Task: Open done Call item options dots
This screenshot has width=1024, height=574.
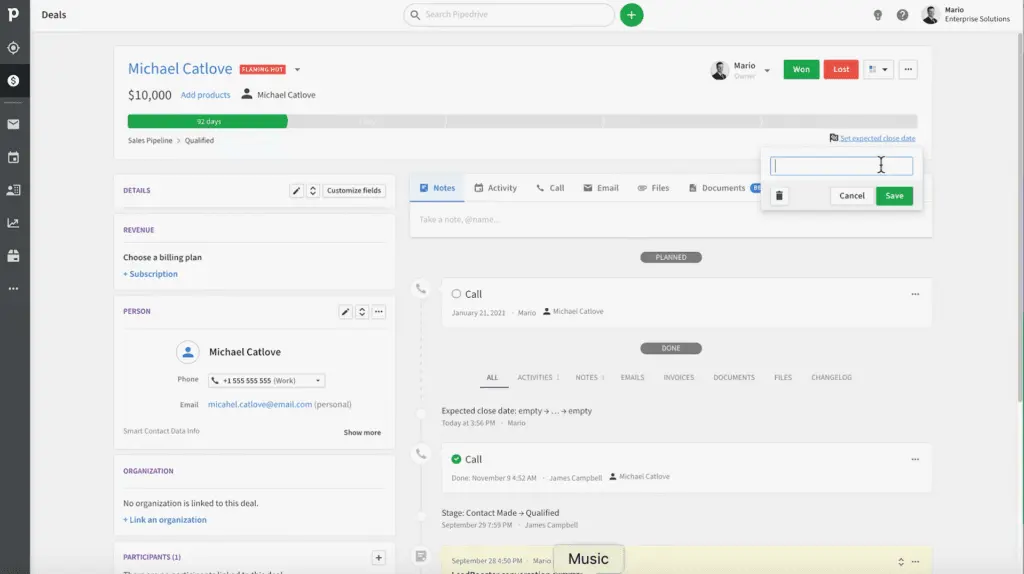Action: tap(915, 460)
